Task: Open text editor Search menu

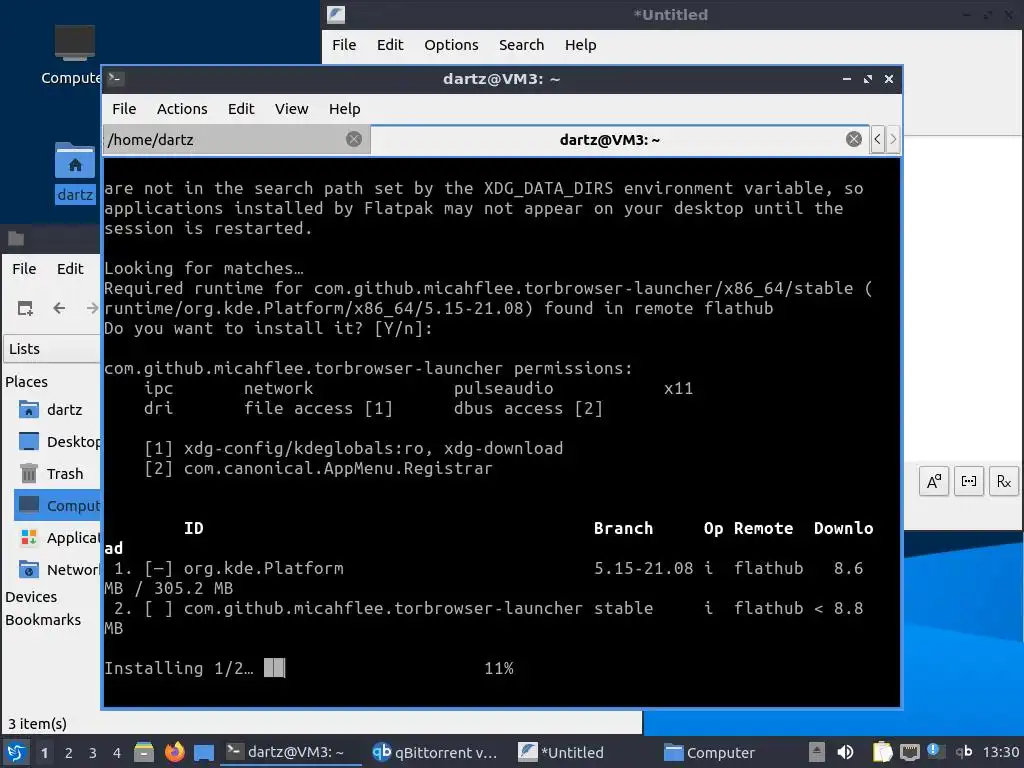Action: [521, 45]
